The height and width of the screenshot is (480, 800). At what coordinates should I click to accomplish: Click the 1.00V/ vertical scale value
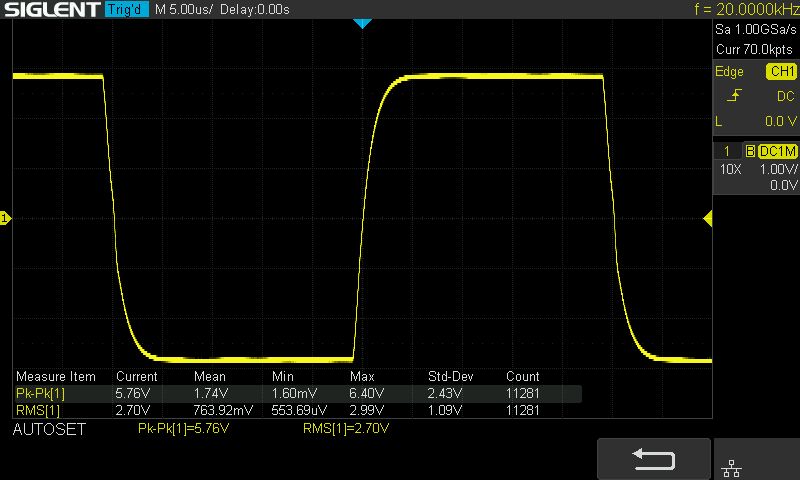click(778, 169)
